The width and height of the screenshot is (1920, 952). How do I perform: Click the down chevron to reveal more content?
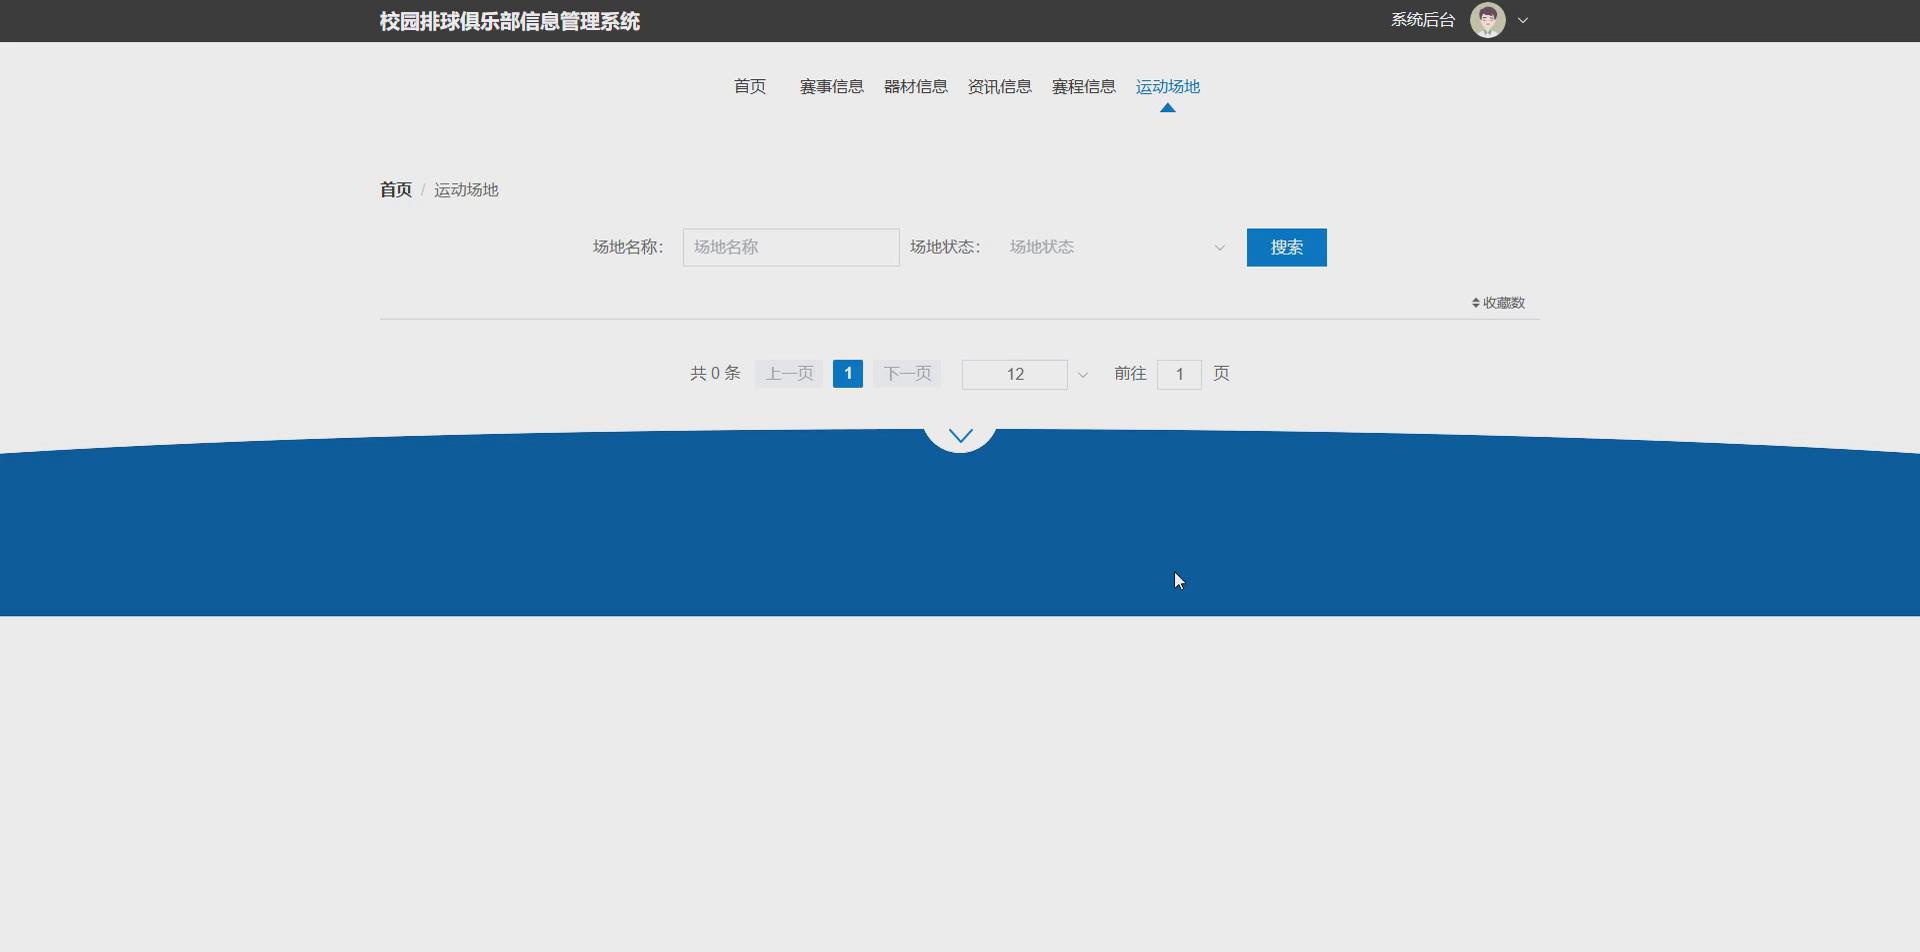click(960, 435)
